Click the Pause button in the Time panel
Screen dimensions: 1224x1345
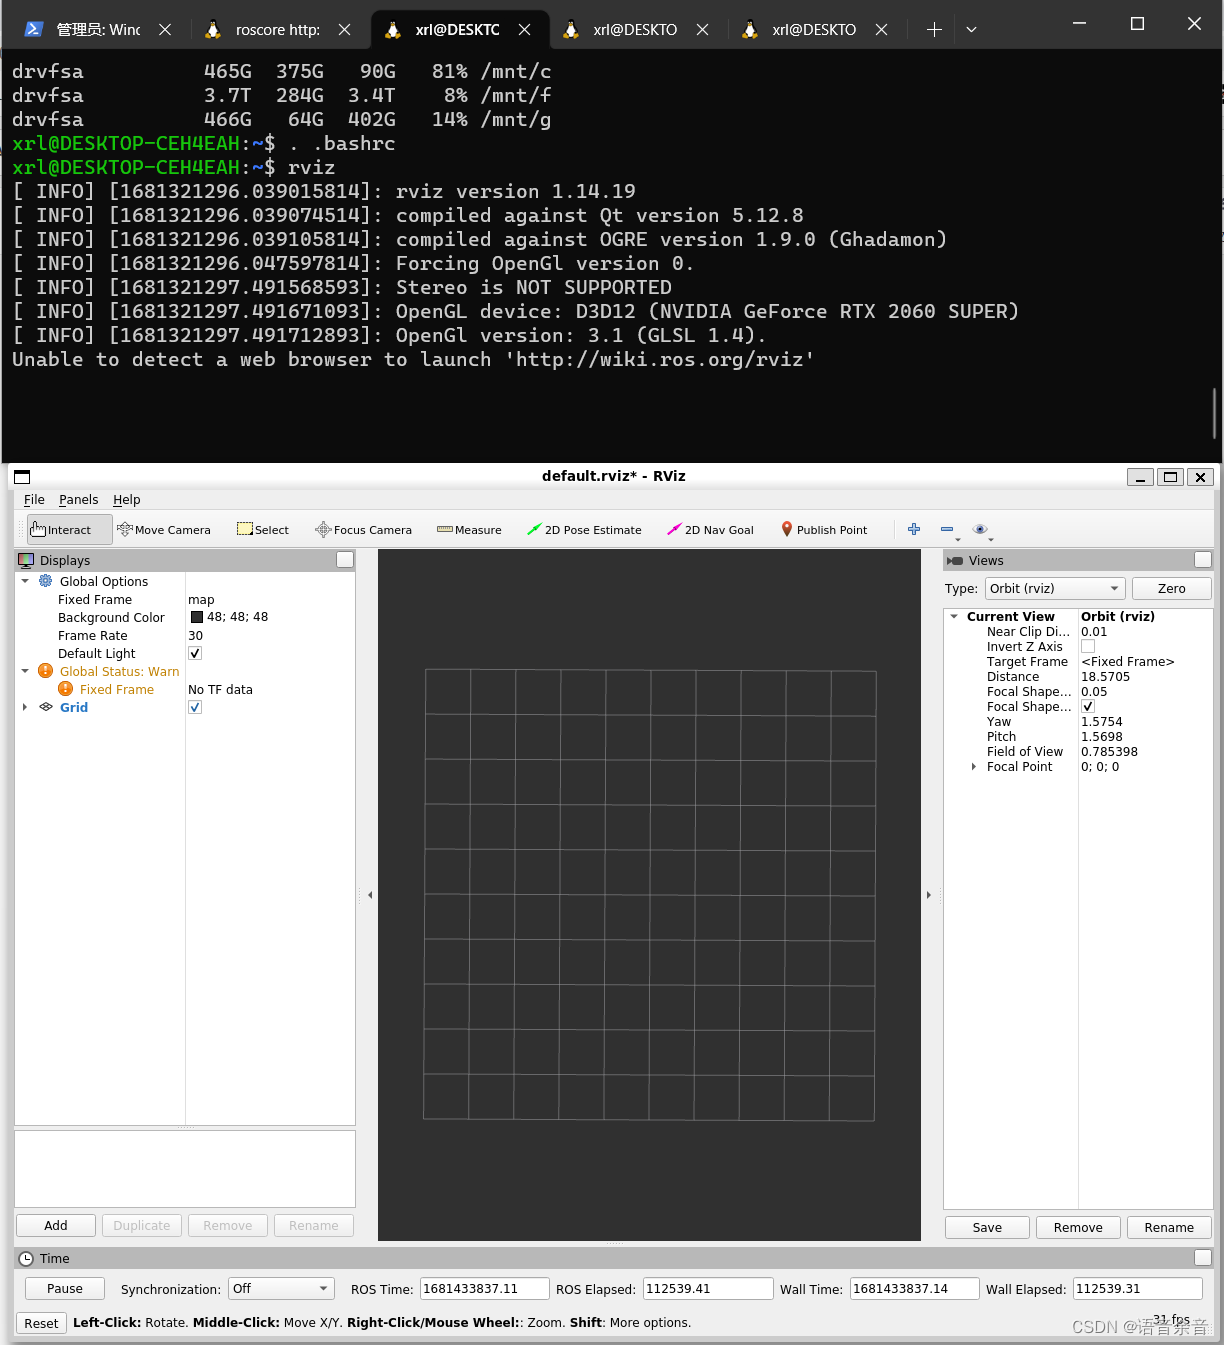click(x=64, y=1288)
